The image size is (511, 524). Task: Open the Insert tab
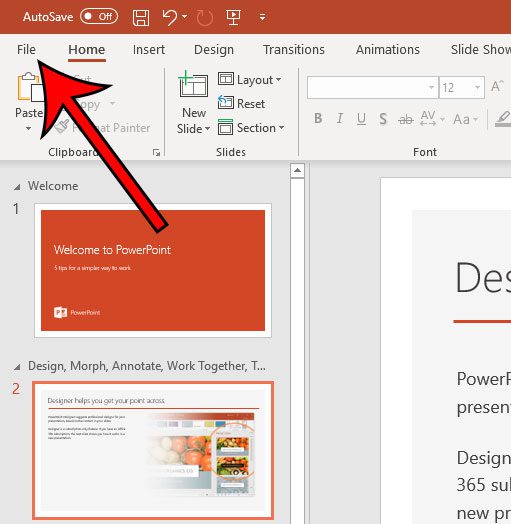coord(149,49)
